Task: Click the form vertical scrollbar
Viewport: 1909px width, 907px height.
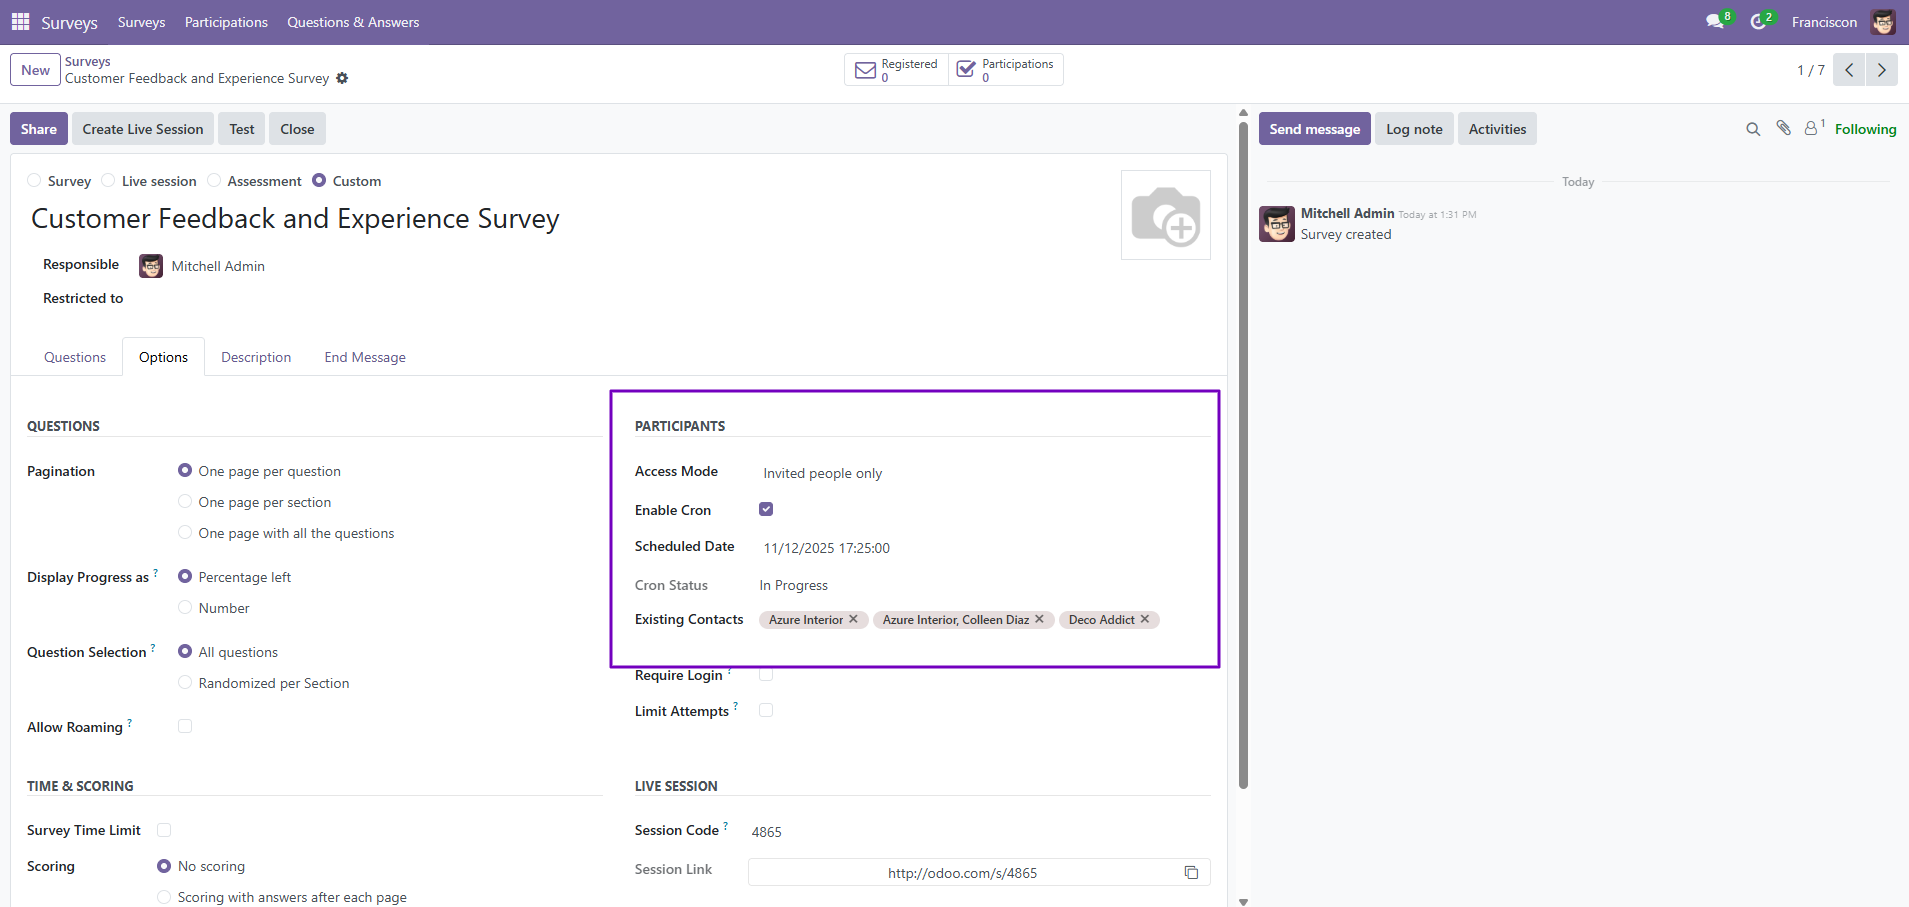Action: [x=1243, y=455]
